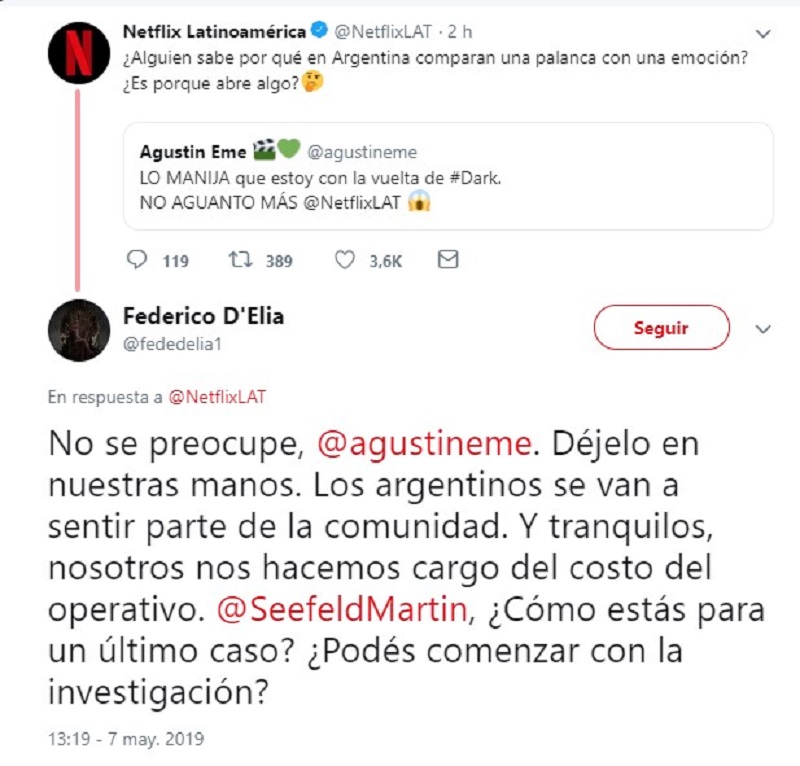
Task: Open the Netflix Latinoamérica profile name
Action: tap(213, 32)
